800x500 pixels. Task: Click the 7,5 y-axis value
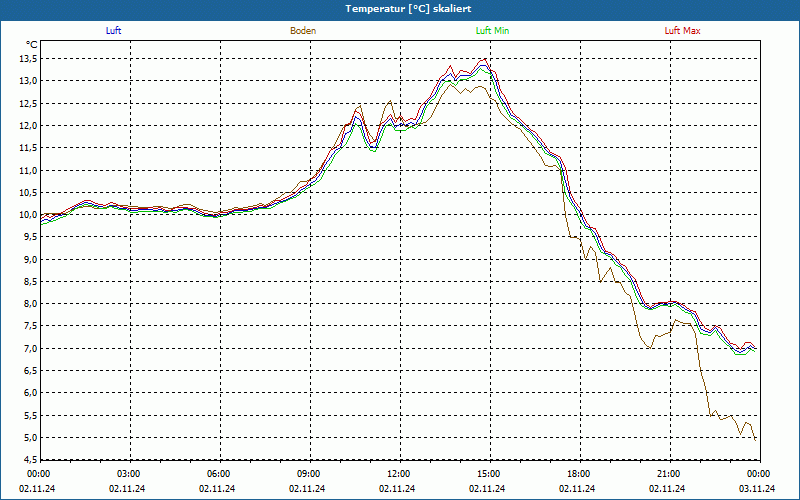coord(30,326)
